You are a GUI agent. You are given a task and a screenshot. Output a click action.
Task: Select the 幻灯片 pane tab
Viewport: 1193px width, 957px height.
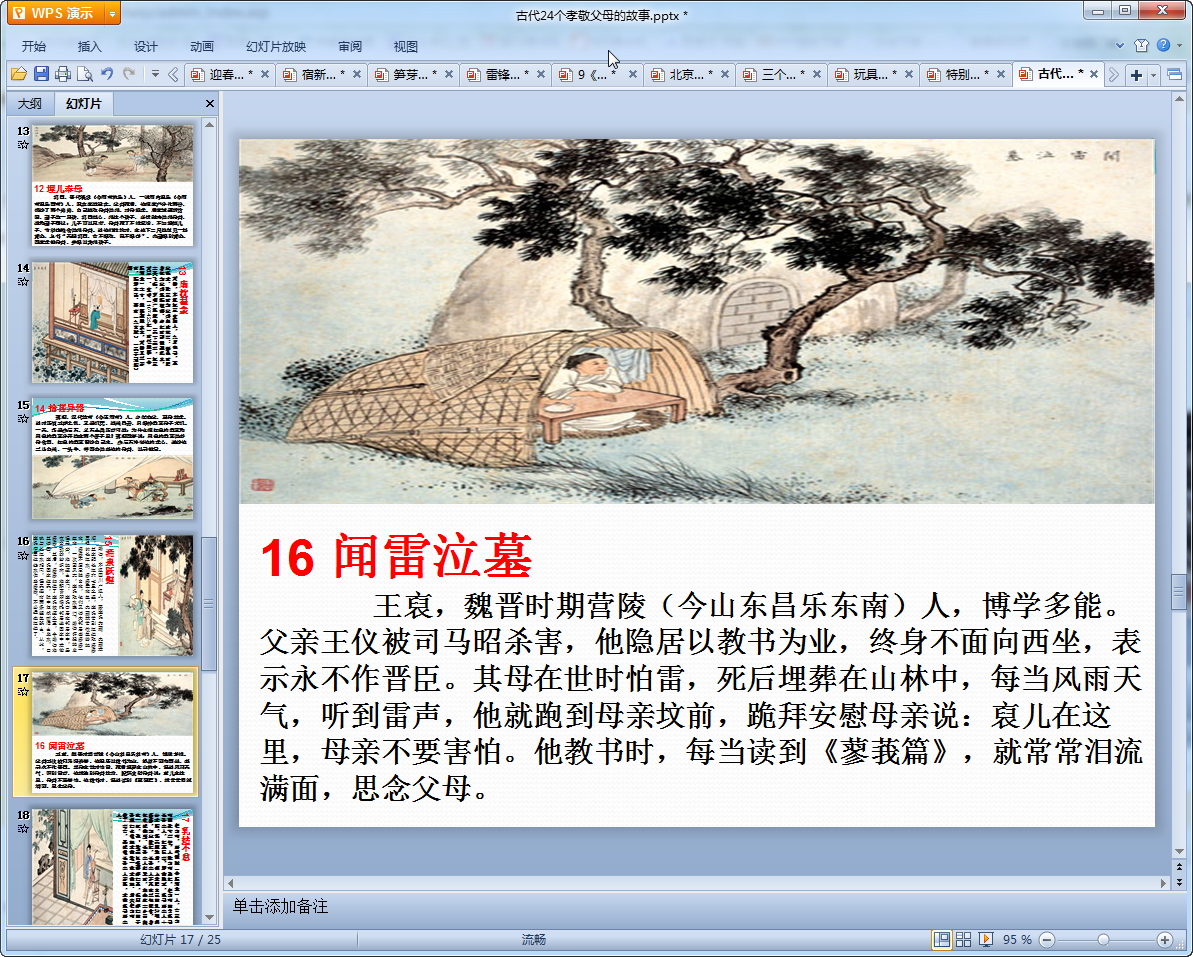[83, 103]
